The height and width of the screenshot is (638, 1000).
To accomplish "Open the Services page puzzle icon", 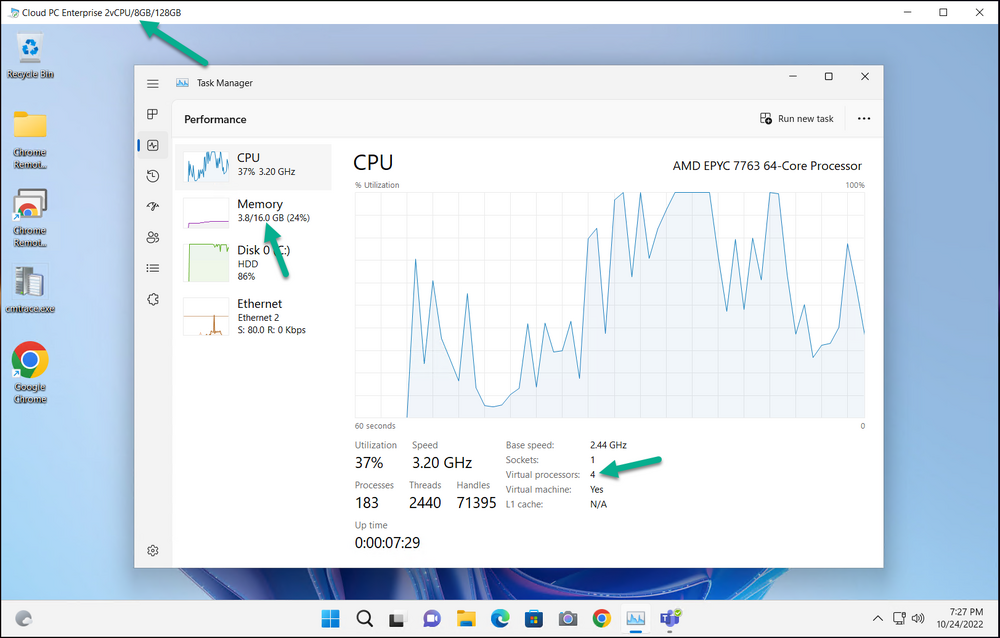I will coord(152,299).
